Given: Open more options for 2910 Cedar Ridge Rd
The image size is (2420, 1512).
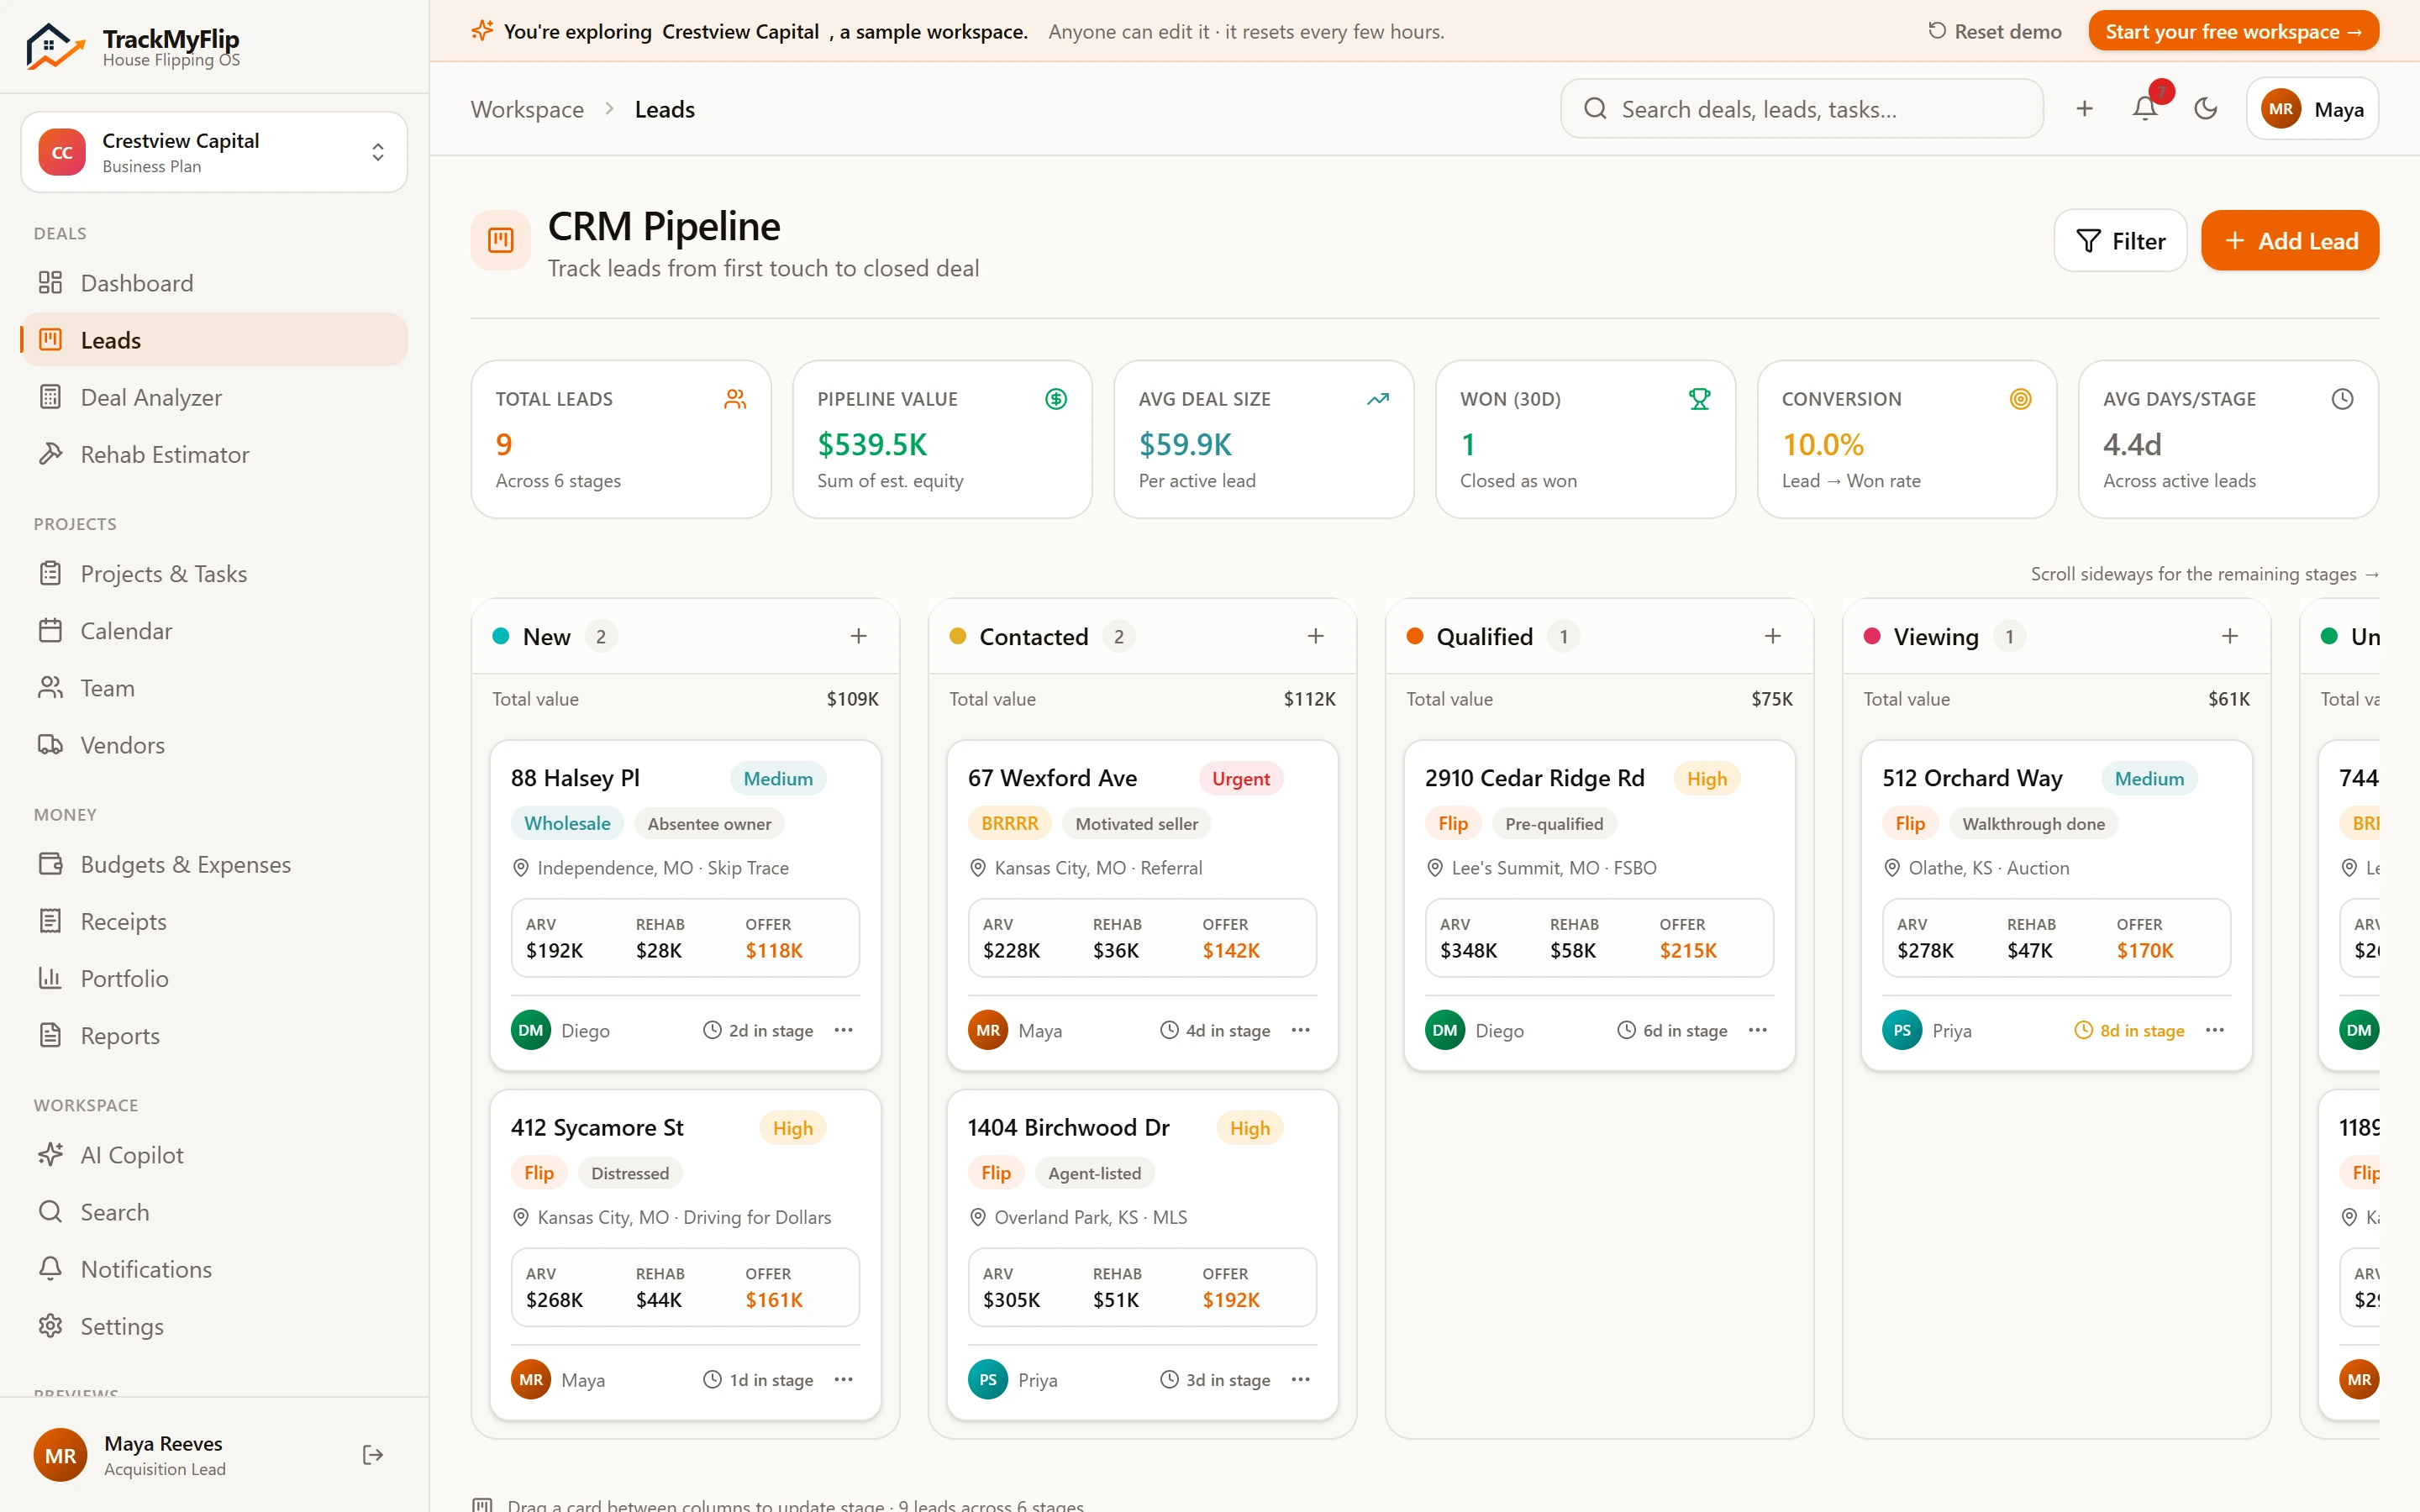Looking at the screenshot, I should (x=1757, y=1030).
